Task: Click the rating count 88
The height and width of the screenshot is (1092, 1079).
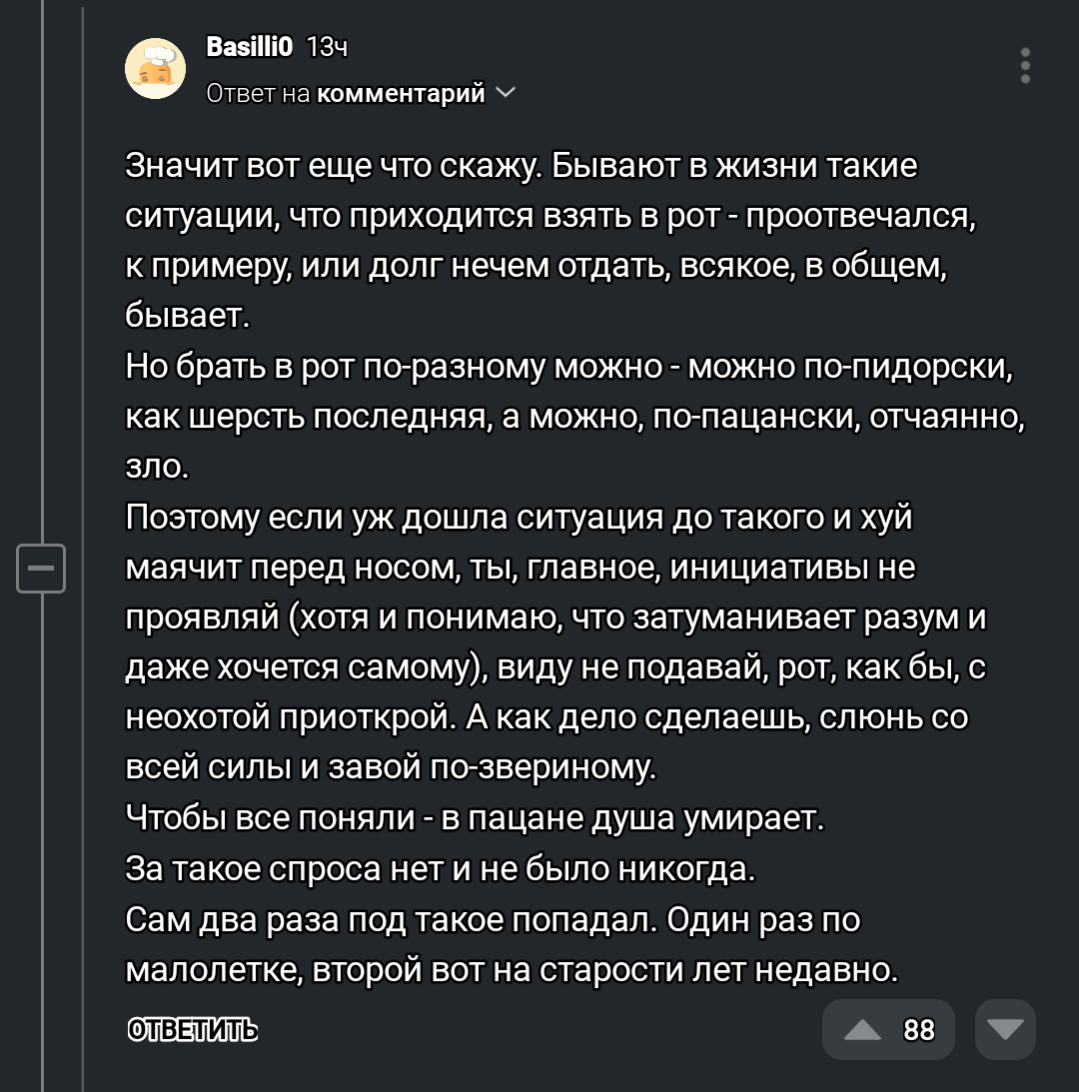Action: click(x=918, y=1029)
